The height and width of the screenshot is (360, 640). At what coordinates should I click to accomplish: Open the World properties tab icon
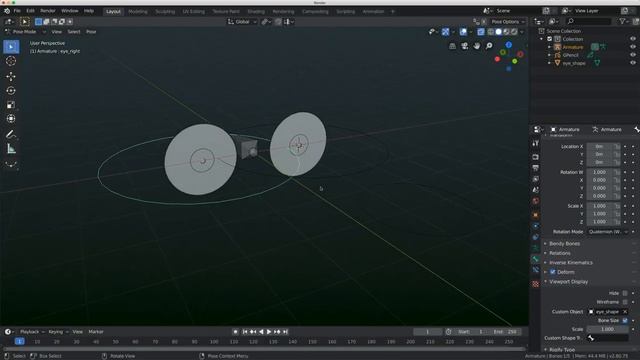click(x=536, y=201)
